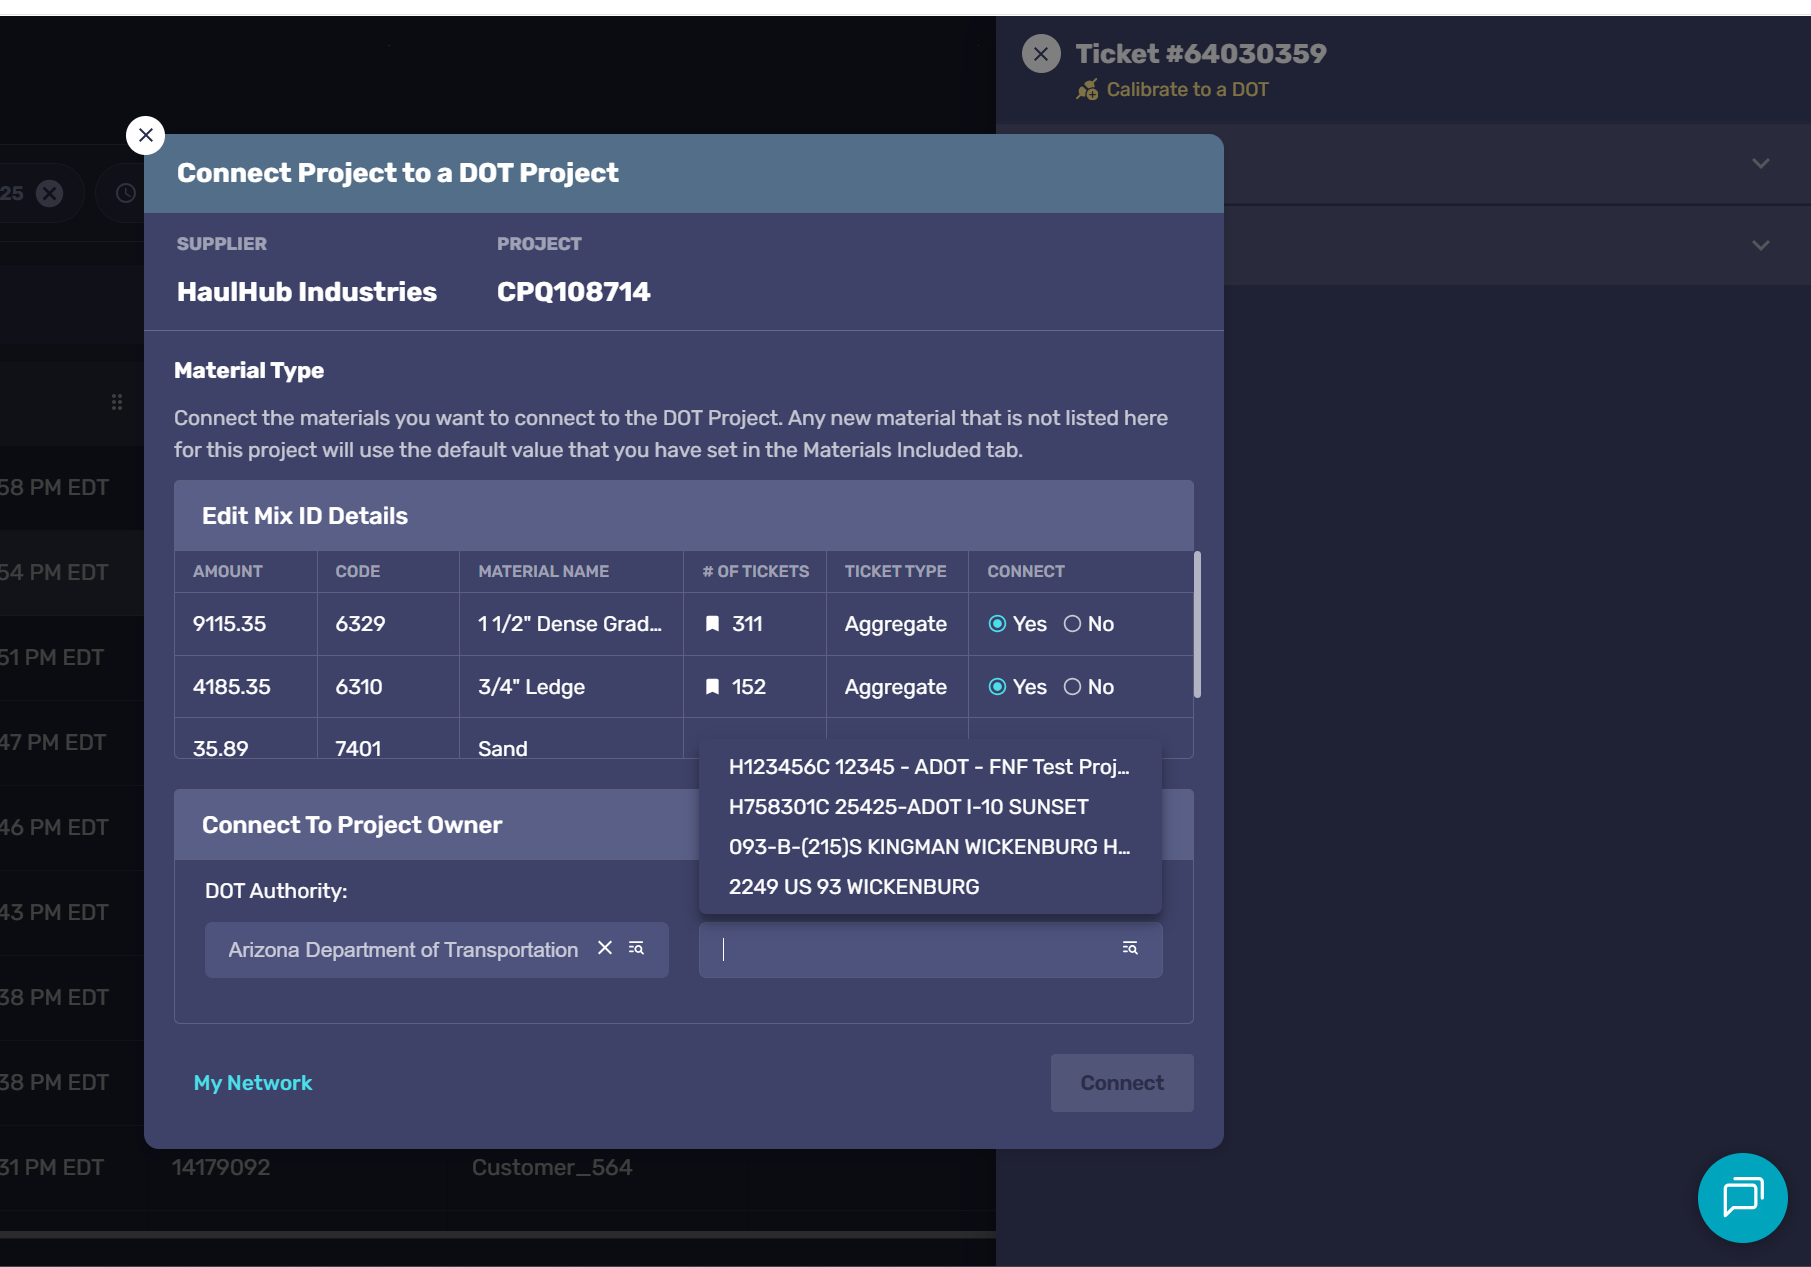Image resolution: width=1811 pixels, height=1267 pixels.
Task: Click the ticket bookmark icon beside 311
Action: point(712,624)
